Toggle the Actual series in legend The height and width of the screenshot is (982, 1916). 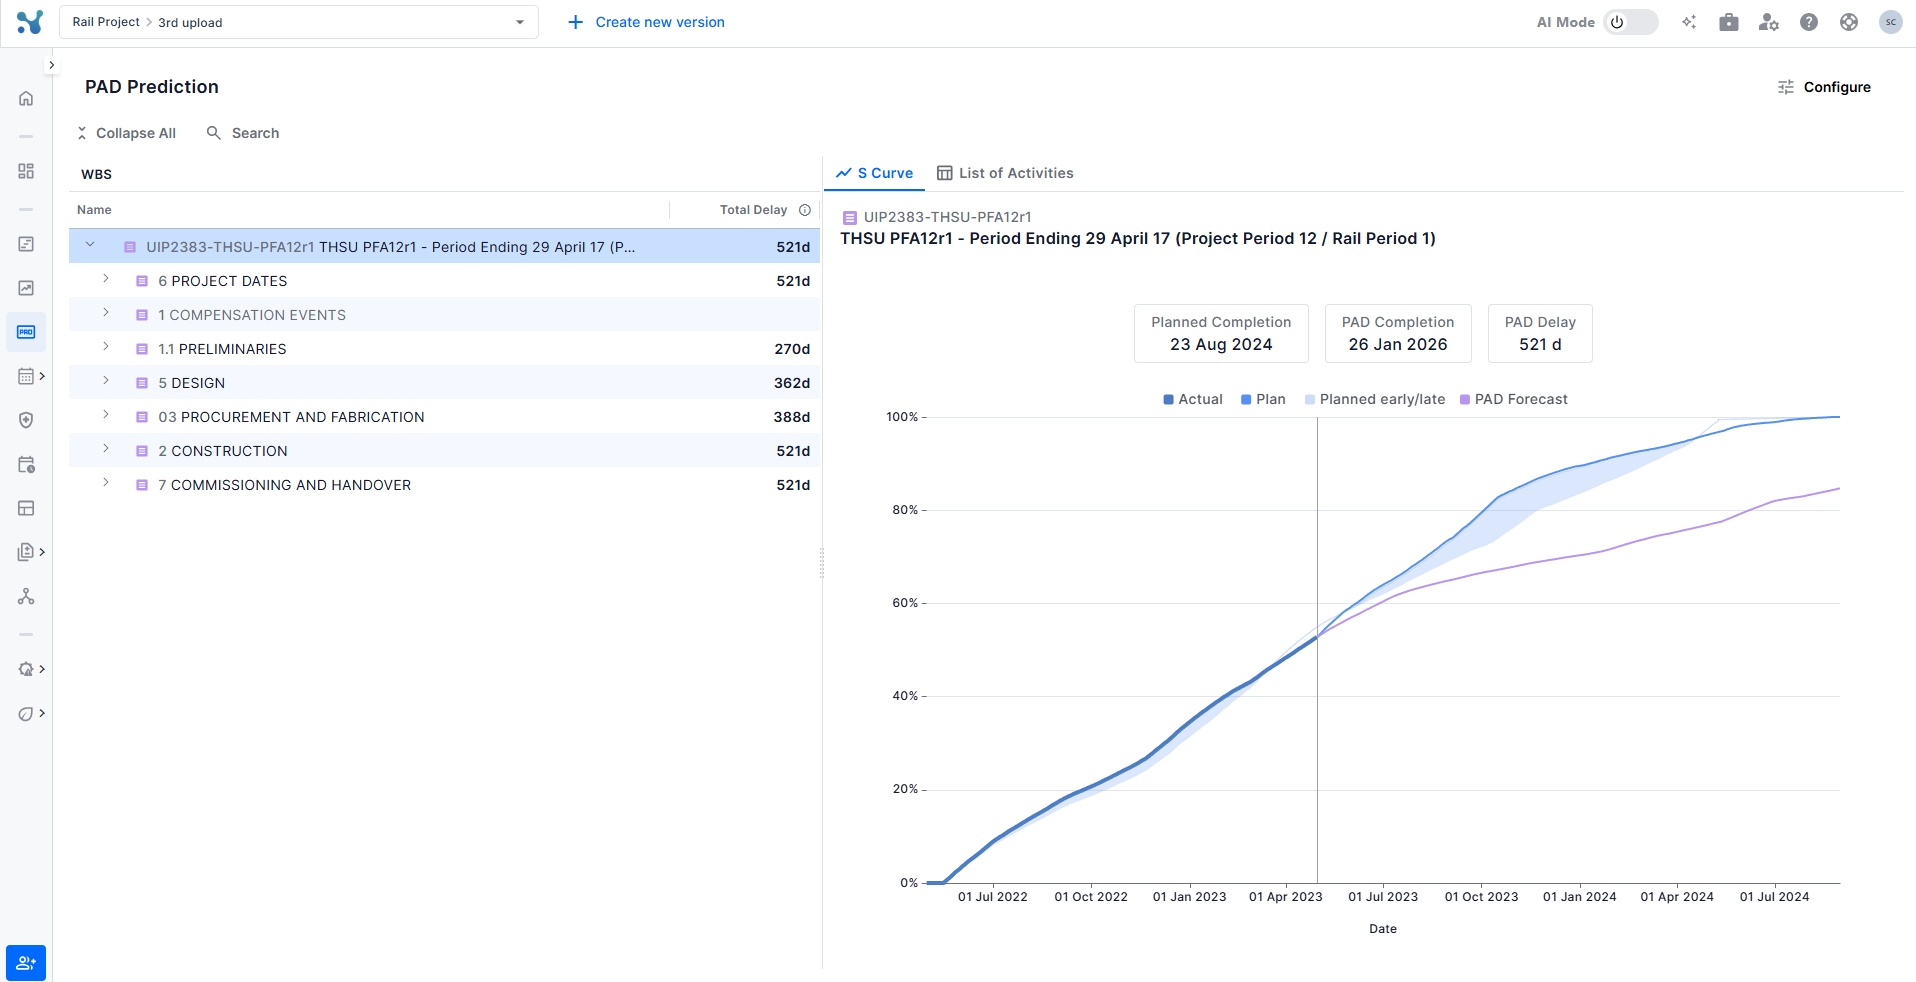point(1192,399)
